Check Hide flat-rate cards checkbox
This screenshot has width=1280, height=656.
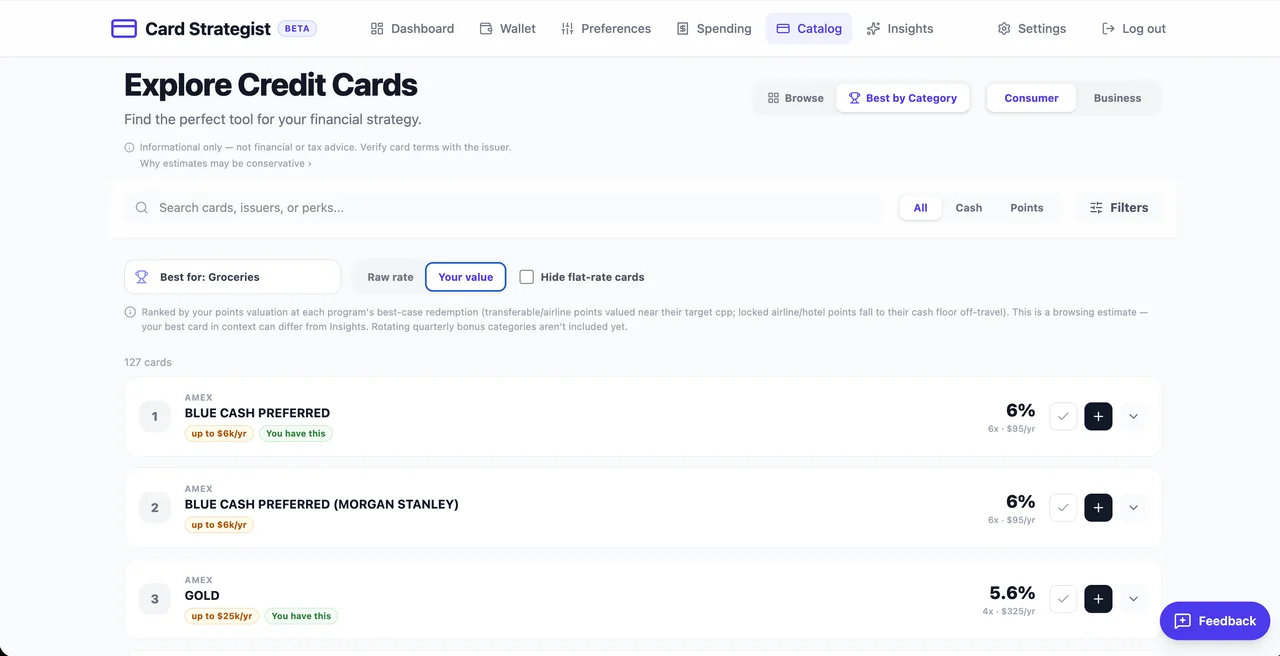pos(527,277)
